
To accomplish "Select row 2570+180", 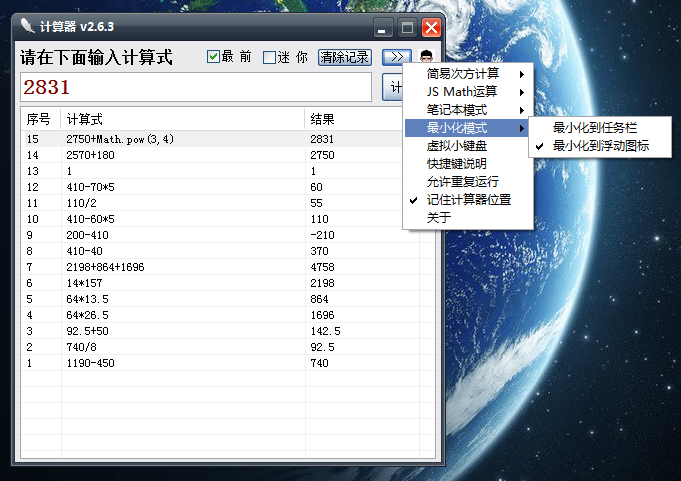I will (228, 155).
